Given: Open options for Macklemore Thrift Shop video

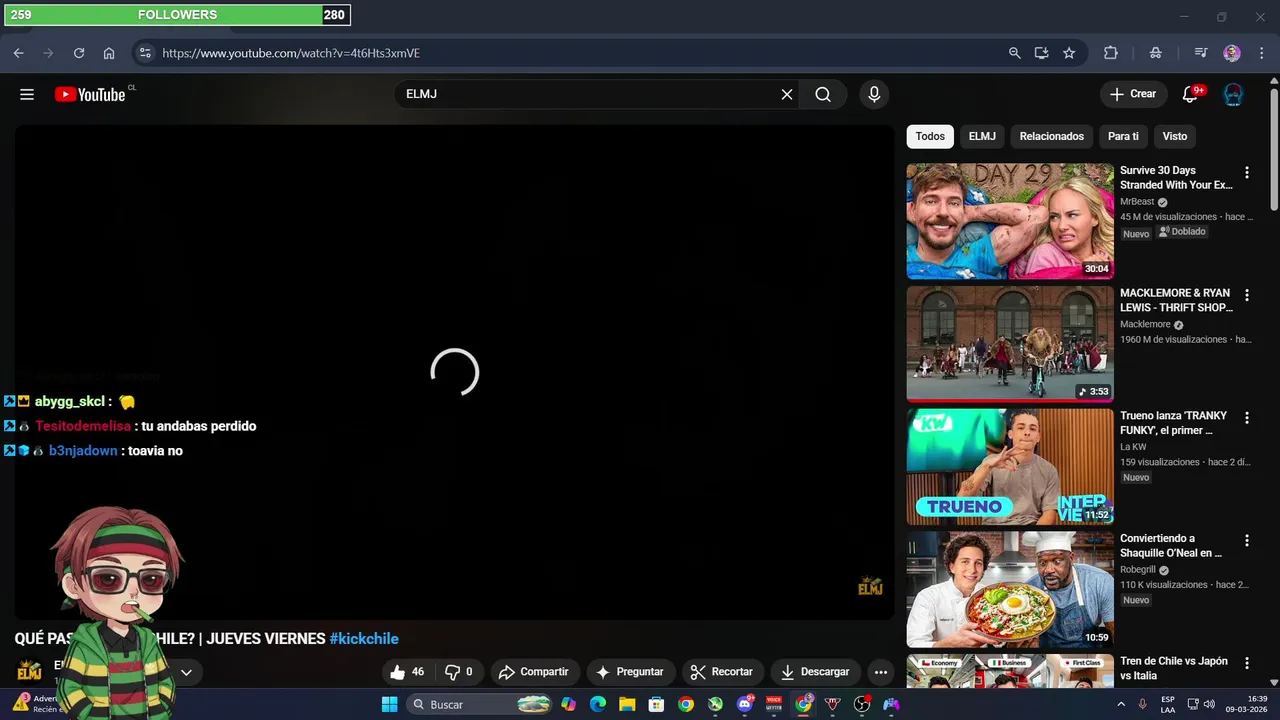Looking at the screenshot, I should (x=1246, y=296).
